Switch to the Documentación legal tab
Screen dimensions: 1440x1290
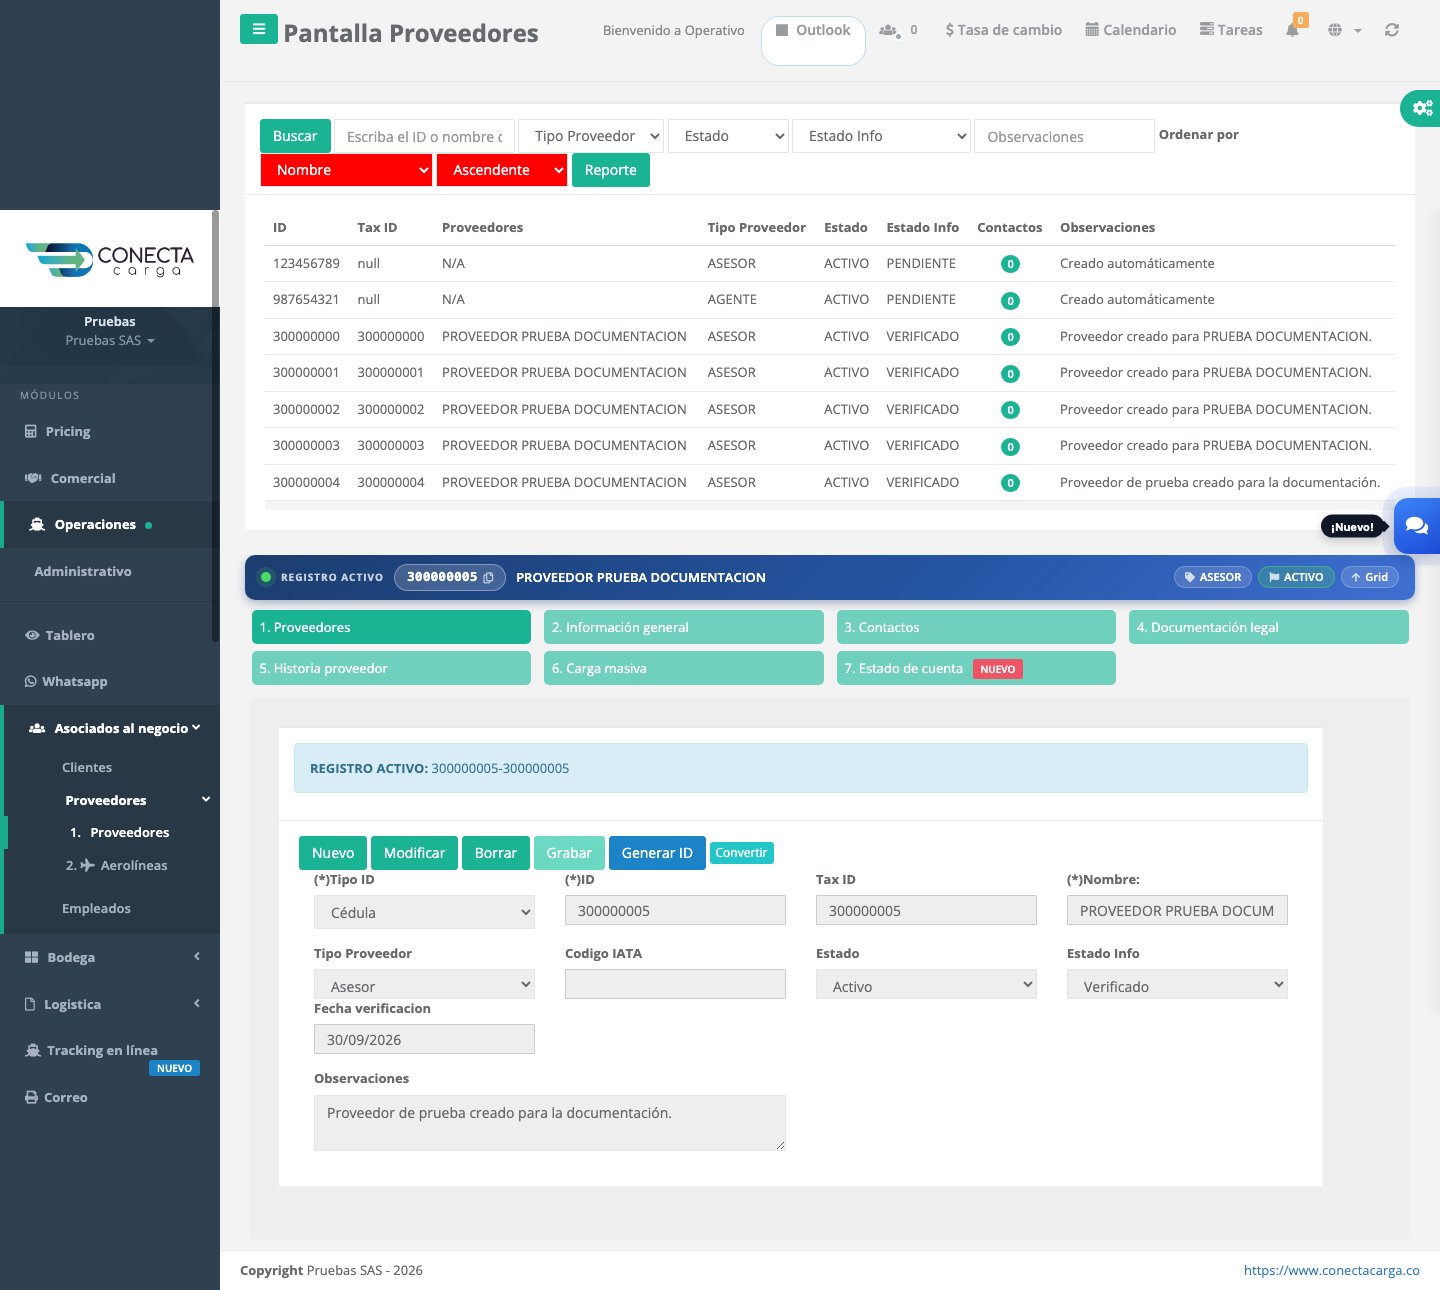point(1269,627)
